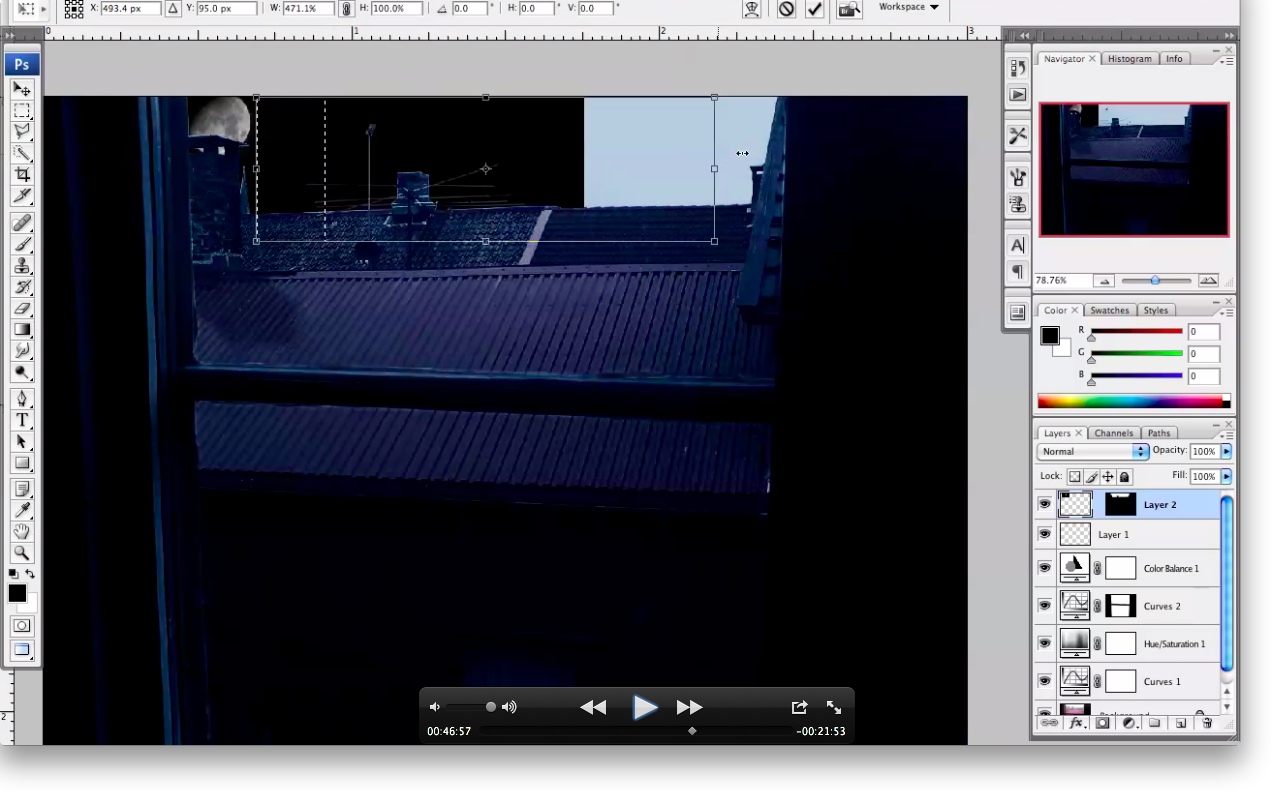This screenshot has height=800, width=1280.
Task: Change the screen mode
Action: coord(22,650)
